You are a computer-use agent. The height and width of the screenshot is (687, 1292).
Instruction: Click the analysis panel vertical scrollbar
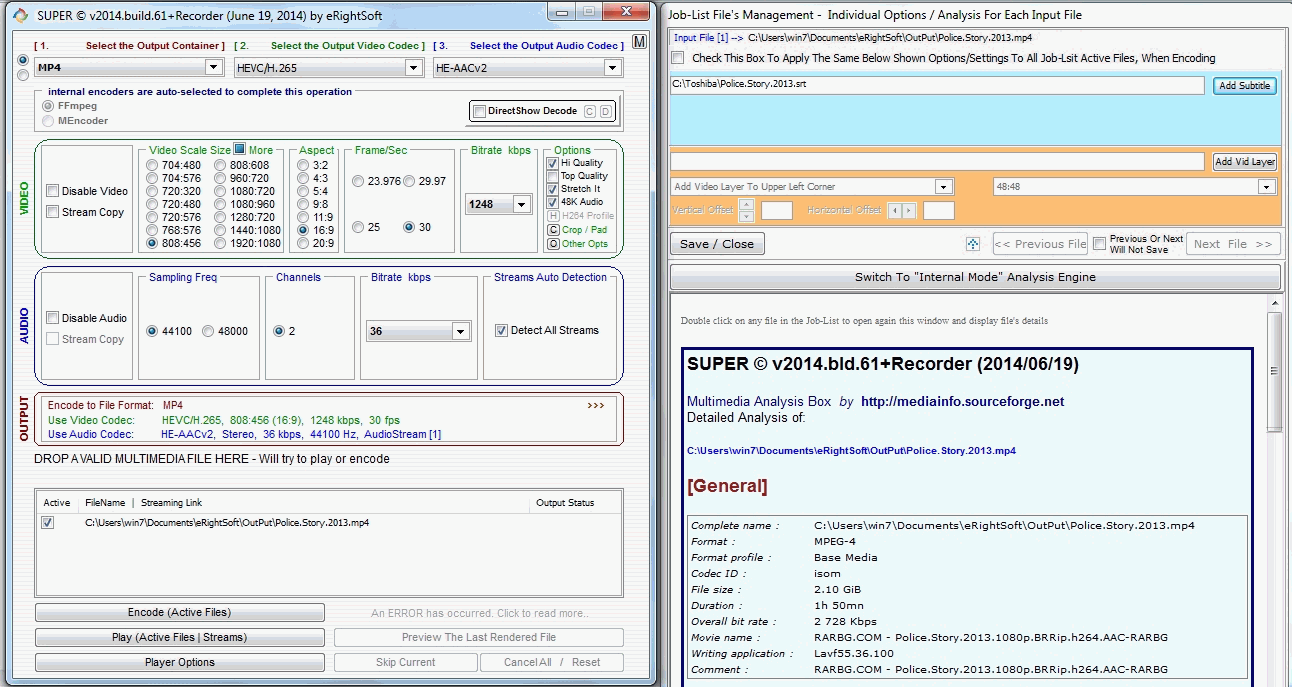pyautogui.click(x=1274, y=371)
